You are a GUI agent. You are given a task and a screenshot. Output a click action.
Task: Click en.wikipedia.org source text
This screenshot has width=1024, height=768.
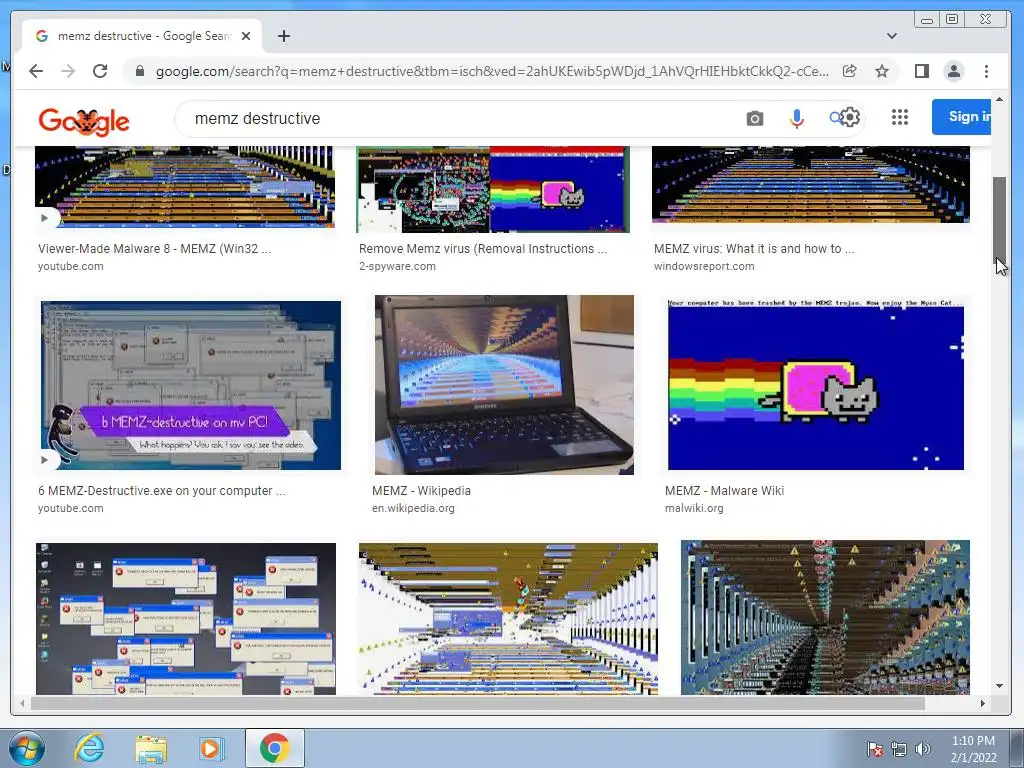413,508
